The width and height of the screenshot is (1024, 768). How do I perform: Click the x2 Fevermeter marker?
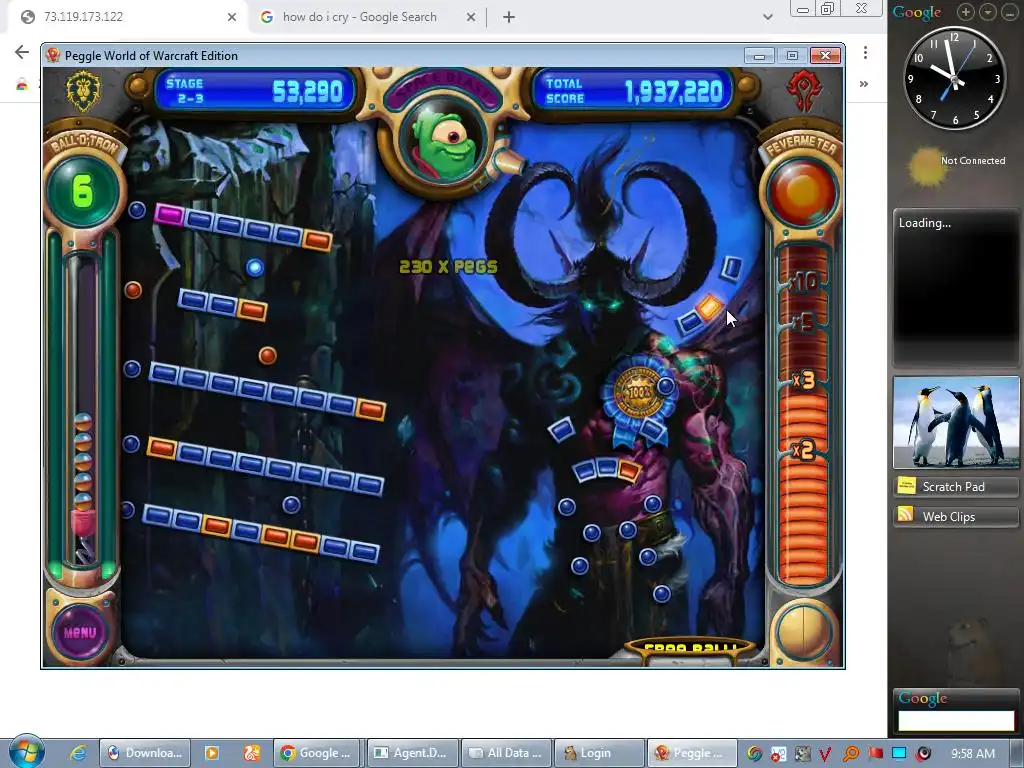point(803,451)
